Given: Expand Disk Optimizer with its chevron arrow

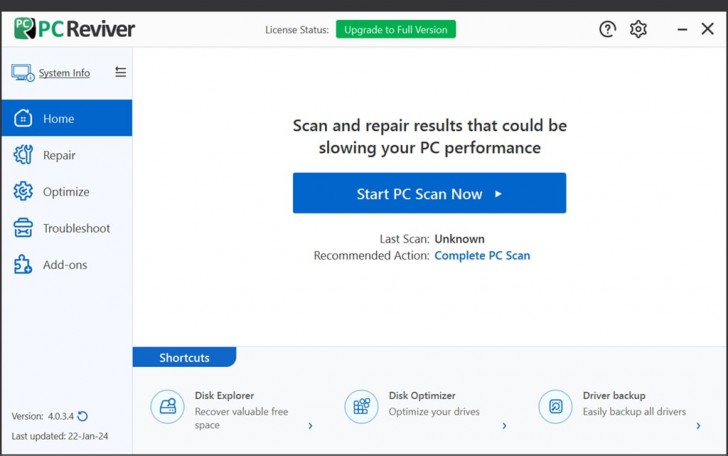Looking at the screenshot, I should tap(504, 425).
